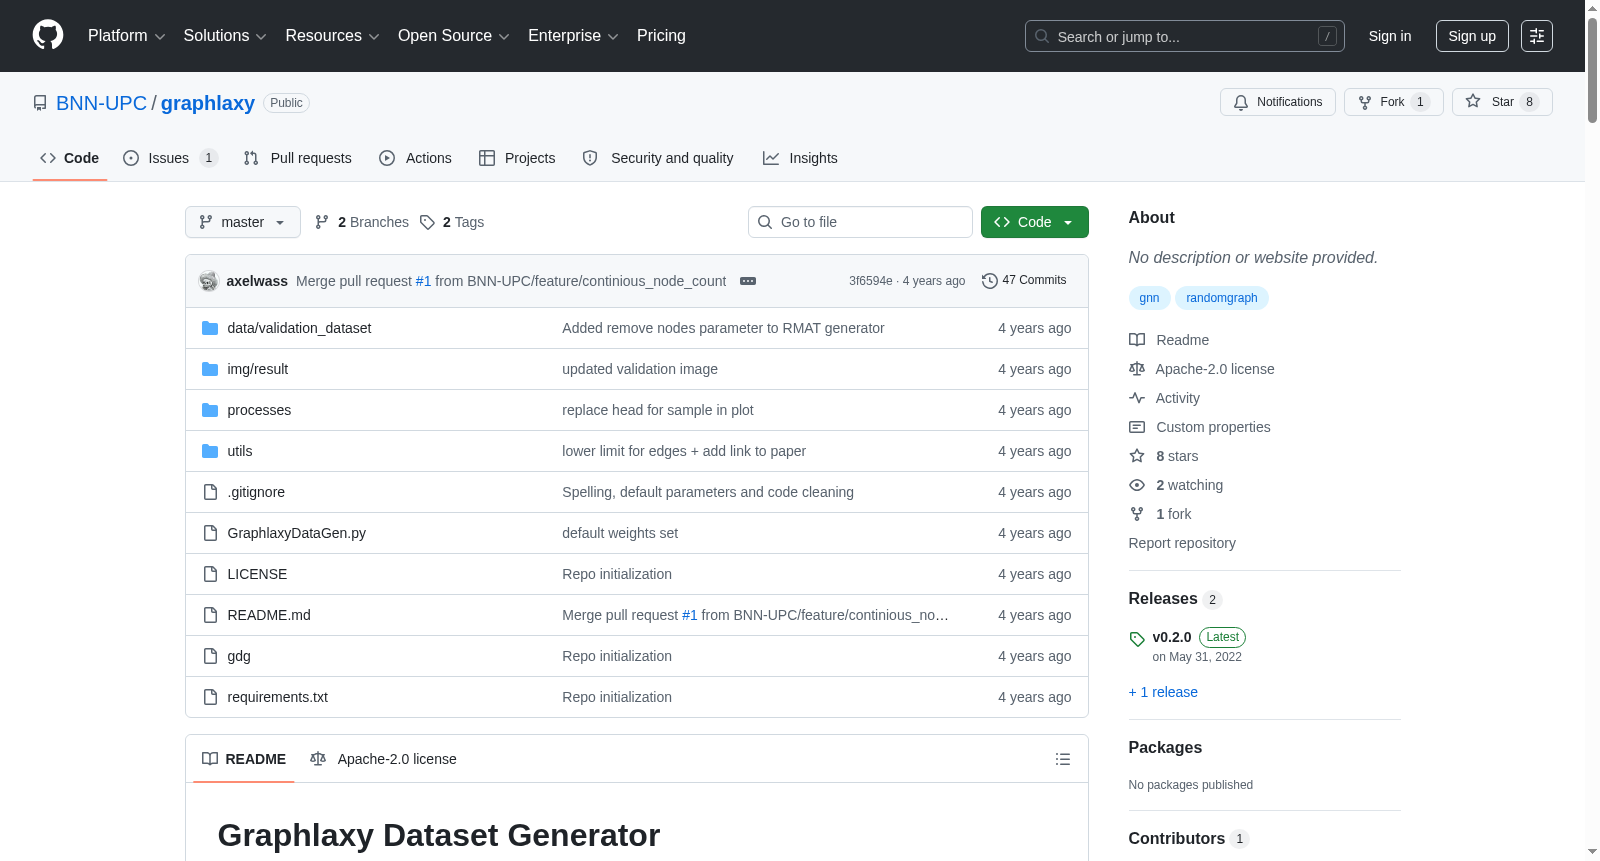Open commit hash 3f6594e
The width and height of the screenshot is (1600, 861).
pyautogui.click(x=870, y=281)
